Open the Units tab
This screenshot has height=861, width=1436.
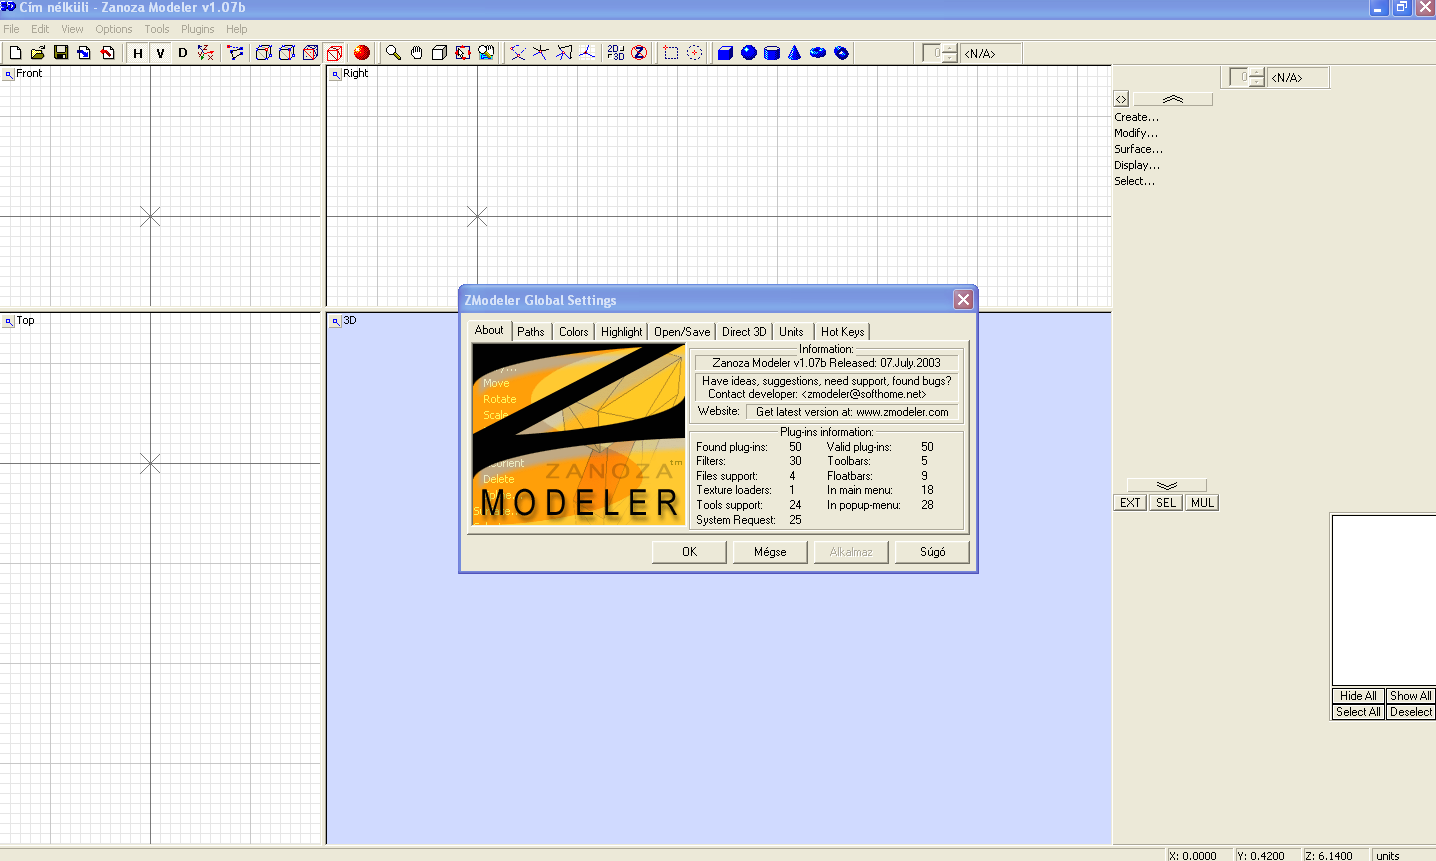pos(791,332)
